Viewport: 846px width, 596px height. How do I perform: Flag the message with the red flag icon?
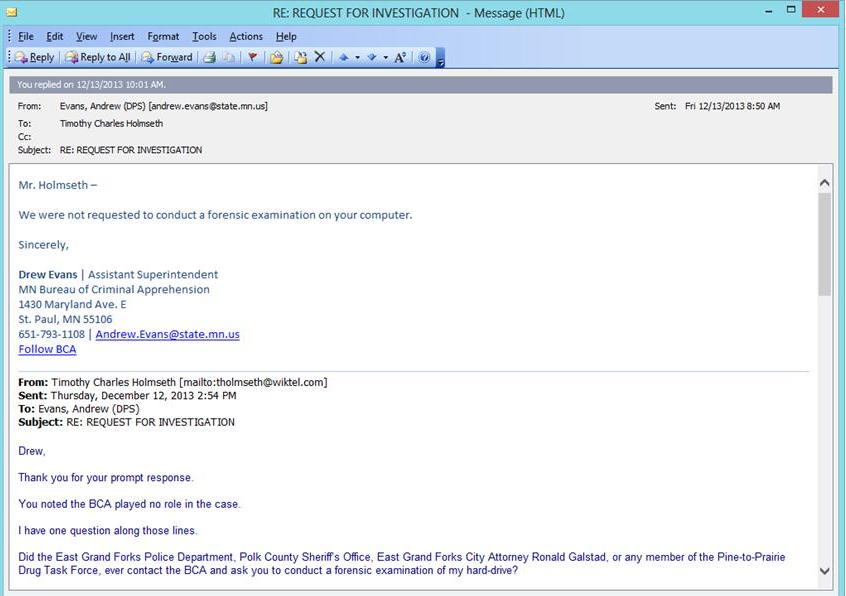252,57
